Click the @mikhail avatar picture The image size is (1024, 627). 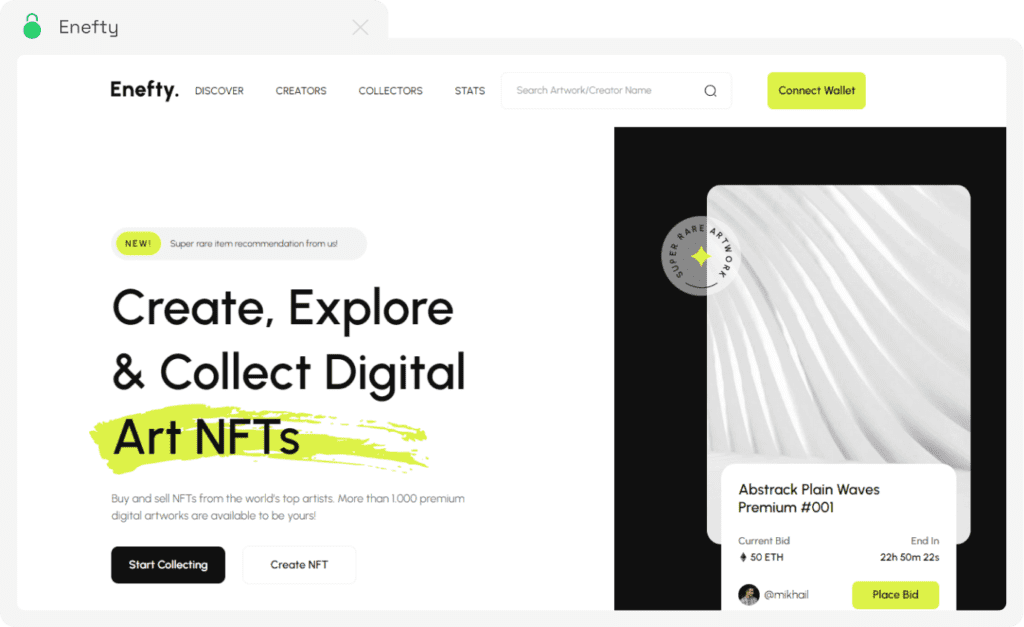tap(748, 594)
